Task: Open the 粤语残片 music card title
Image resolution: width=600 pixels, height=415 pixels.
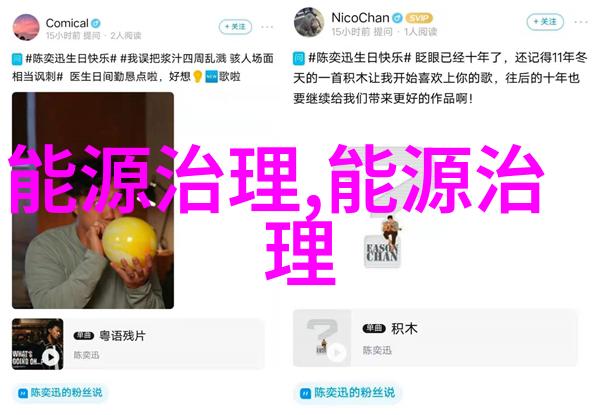Action: [x=122, y=336]
